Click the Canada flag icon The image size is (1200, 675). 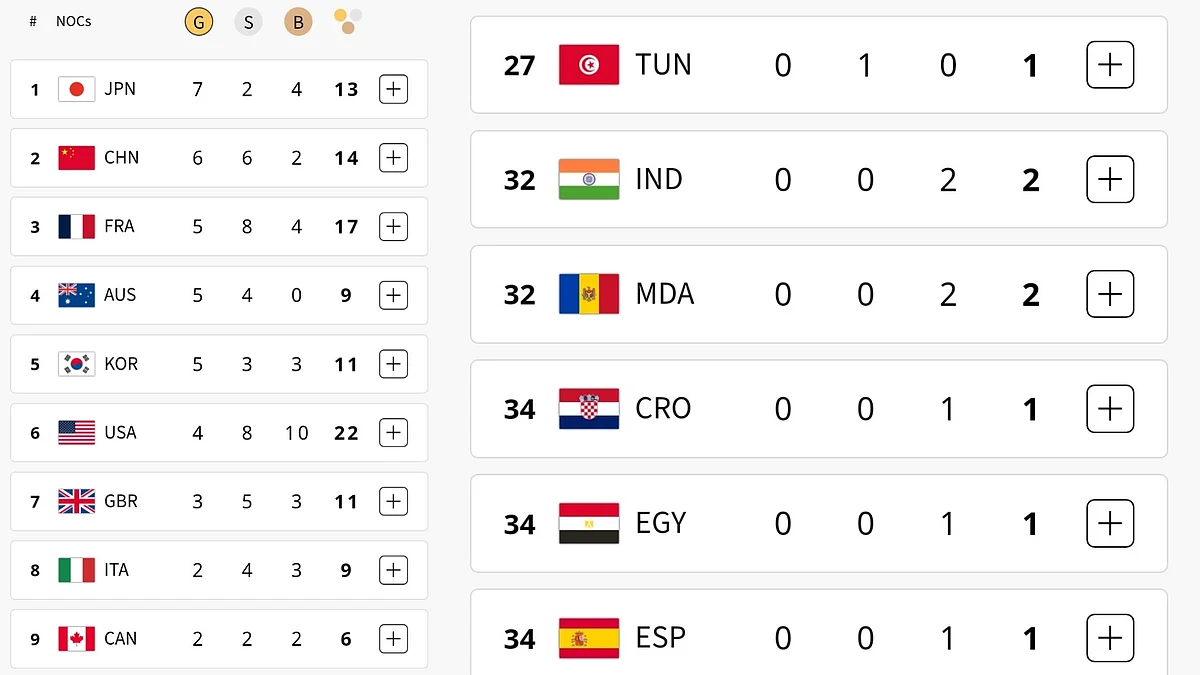(76, 639)
